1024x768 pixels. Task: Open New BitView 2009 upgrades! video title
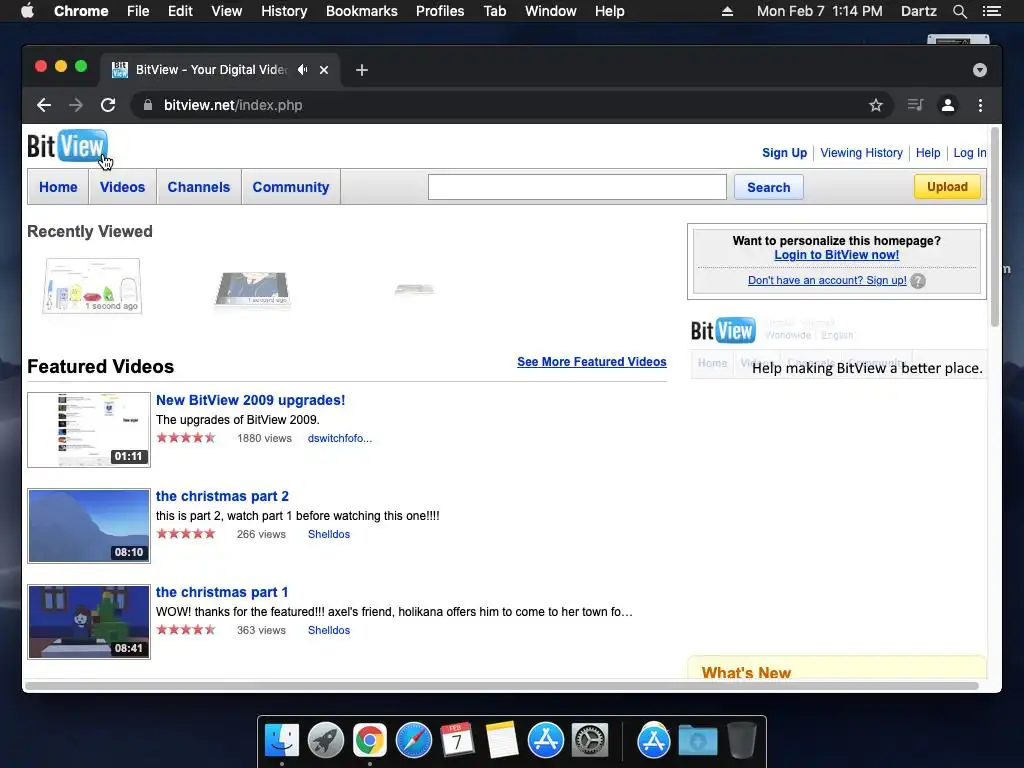point(250,400)
